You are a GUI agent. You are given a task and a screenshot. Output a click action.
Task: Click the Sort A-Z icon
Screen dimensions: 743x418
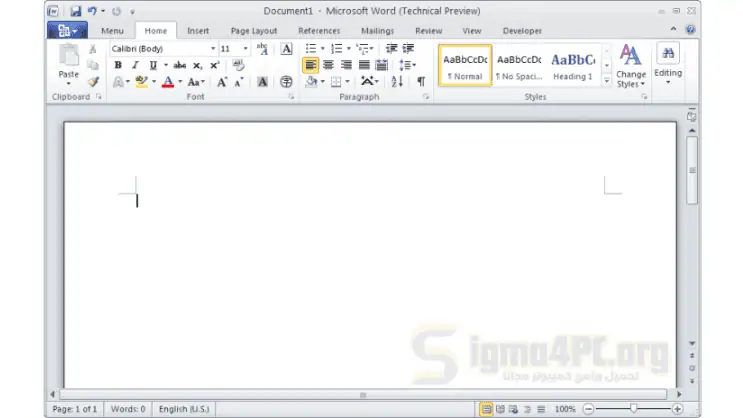397,82
